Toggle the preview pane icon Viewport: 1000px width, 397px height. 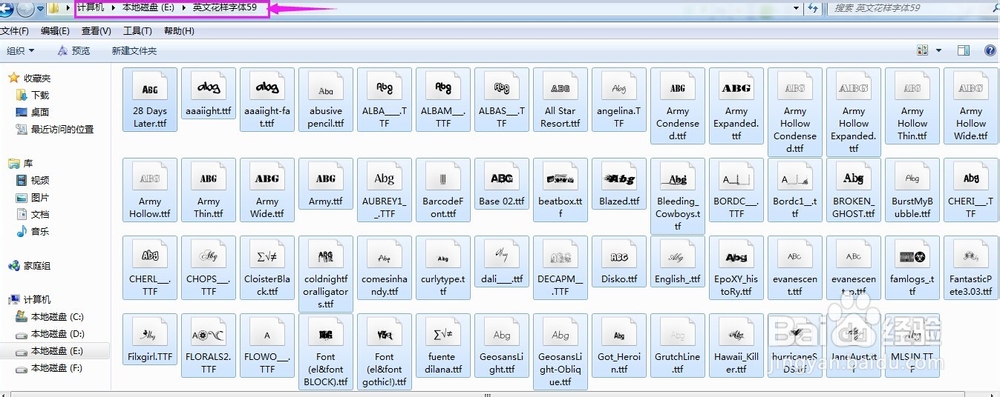coord(964,50)
